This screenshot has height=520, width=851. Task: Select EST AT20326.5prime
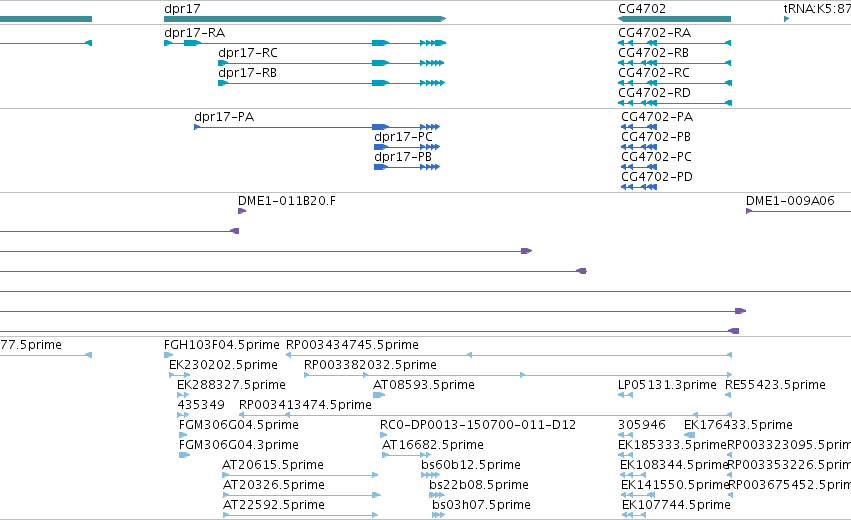click(x=302, y=496)
